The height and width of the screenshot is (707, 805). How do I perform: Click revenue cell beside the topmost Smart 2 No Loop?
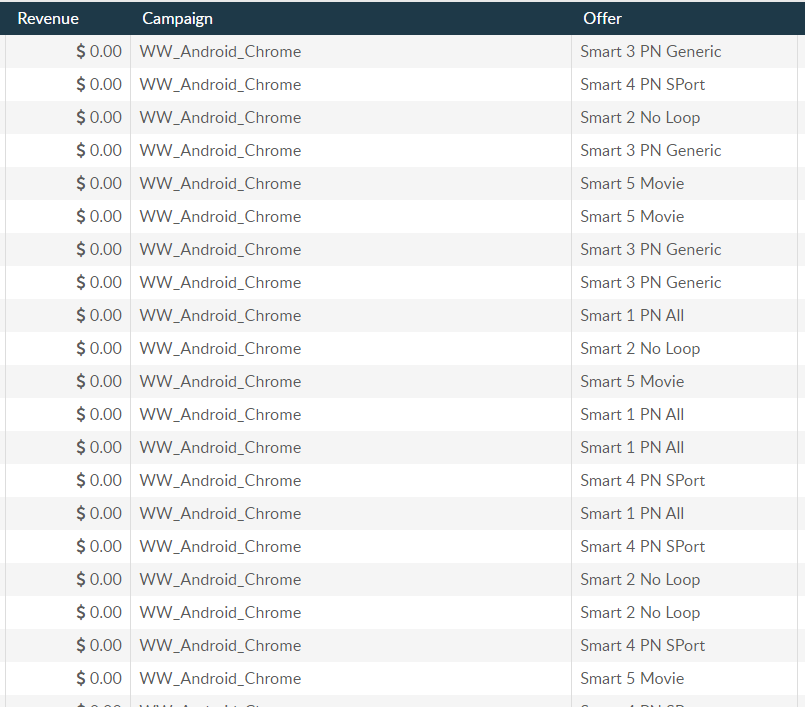click(x=99, y=117)
